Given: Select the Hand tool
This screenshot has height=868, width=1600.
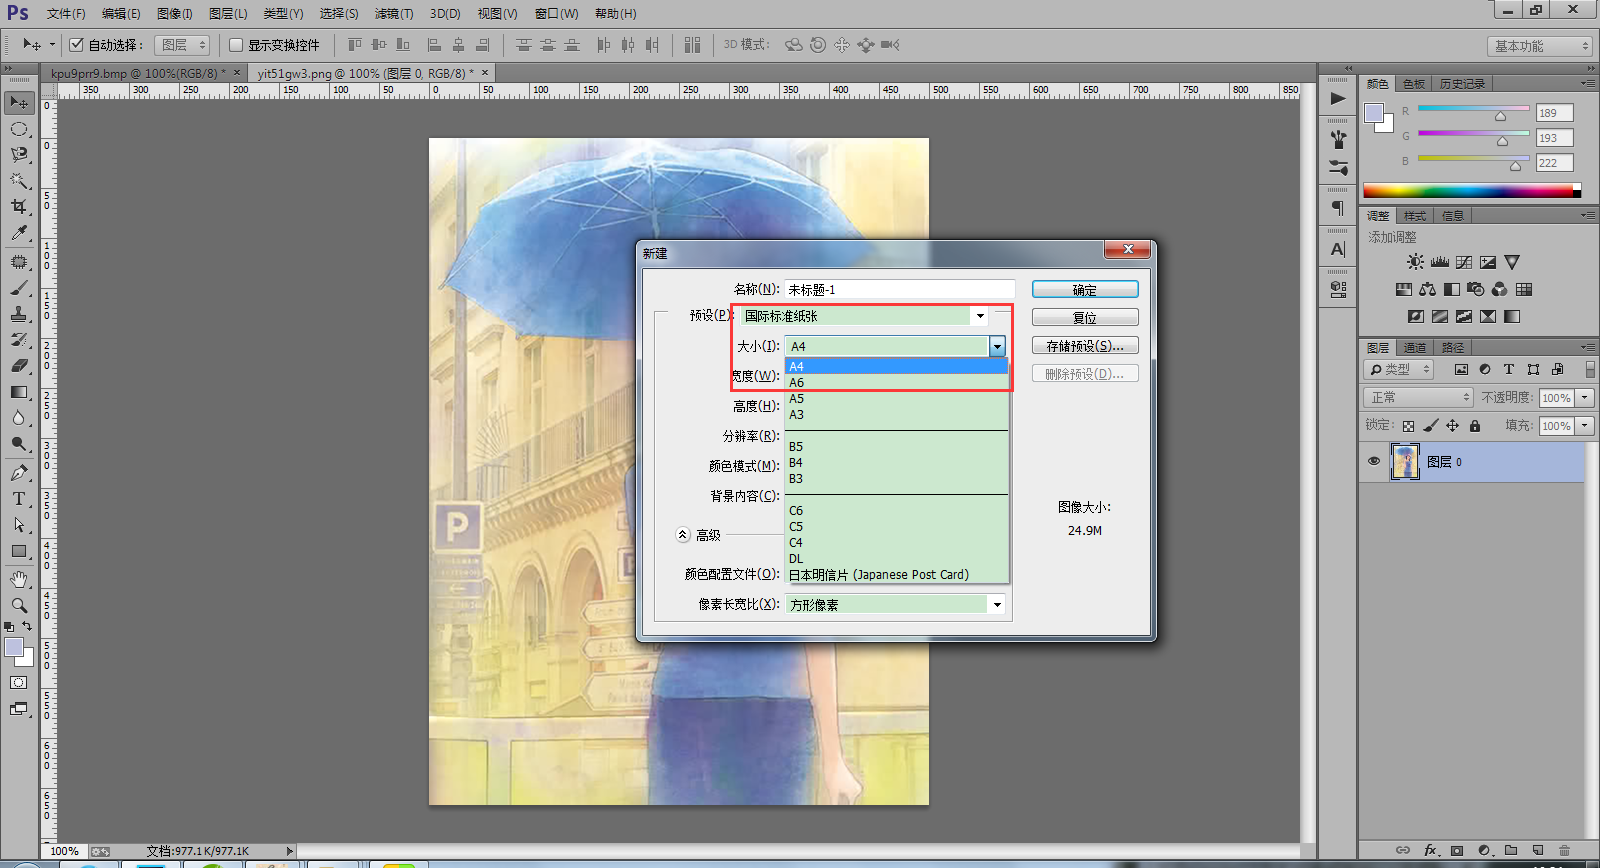Looking at the screenshot, I should [x=19, y=580].
